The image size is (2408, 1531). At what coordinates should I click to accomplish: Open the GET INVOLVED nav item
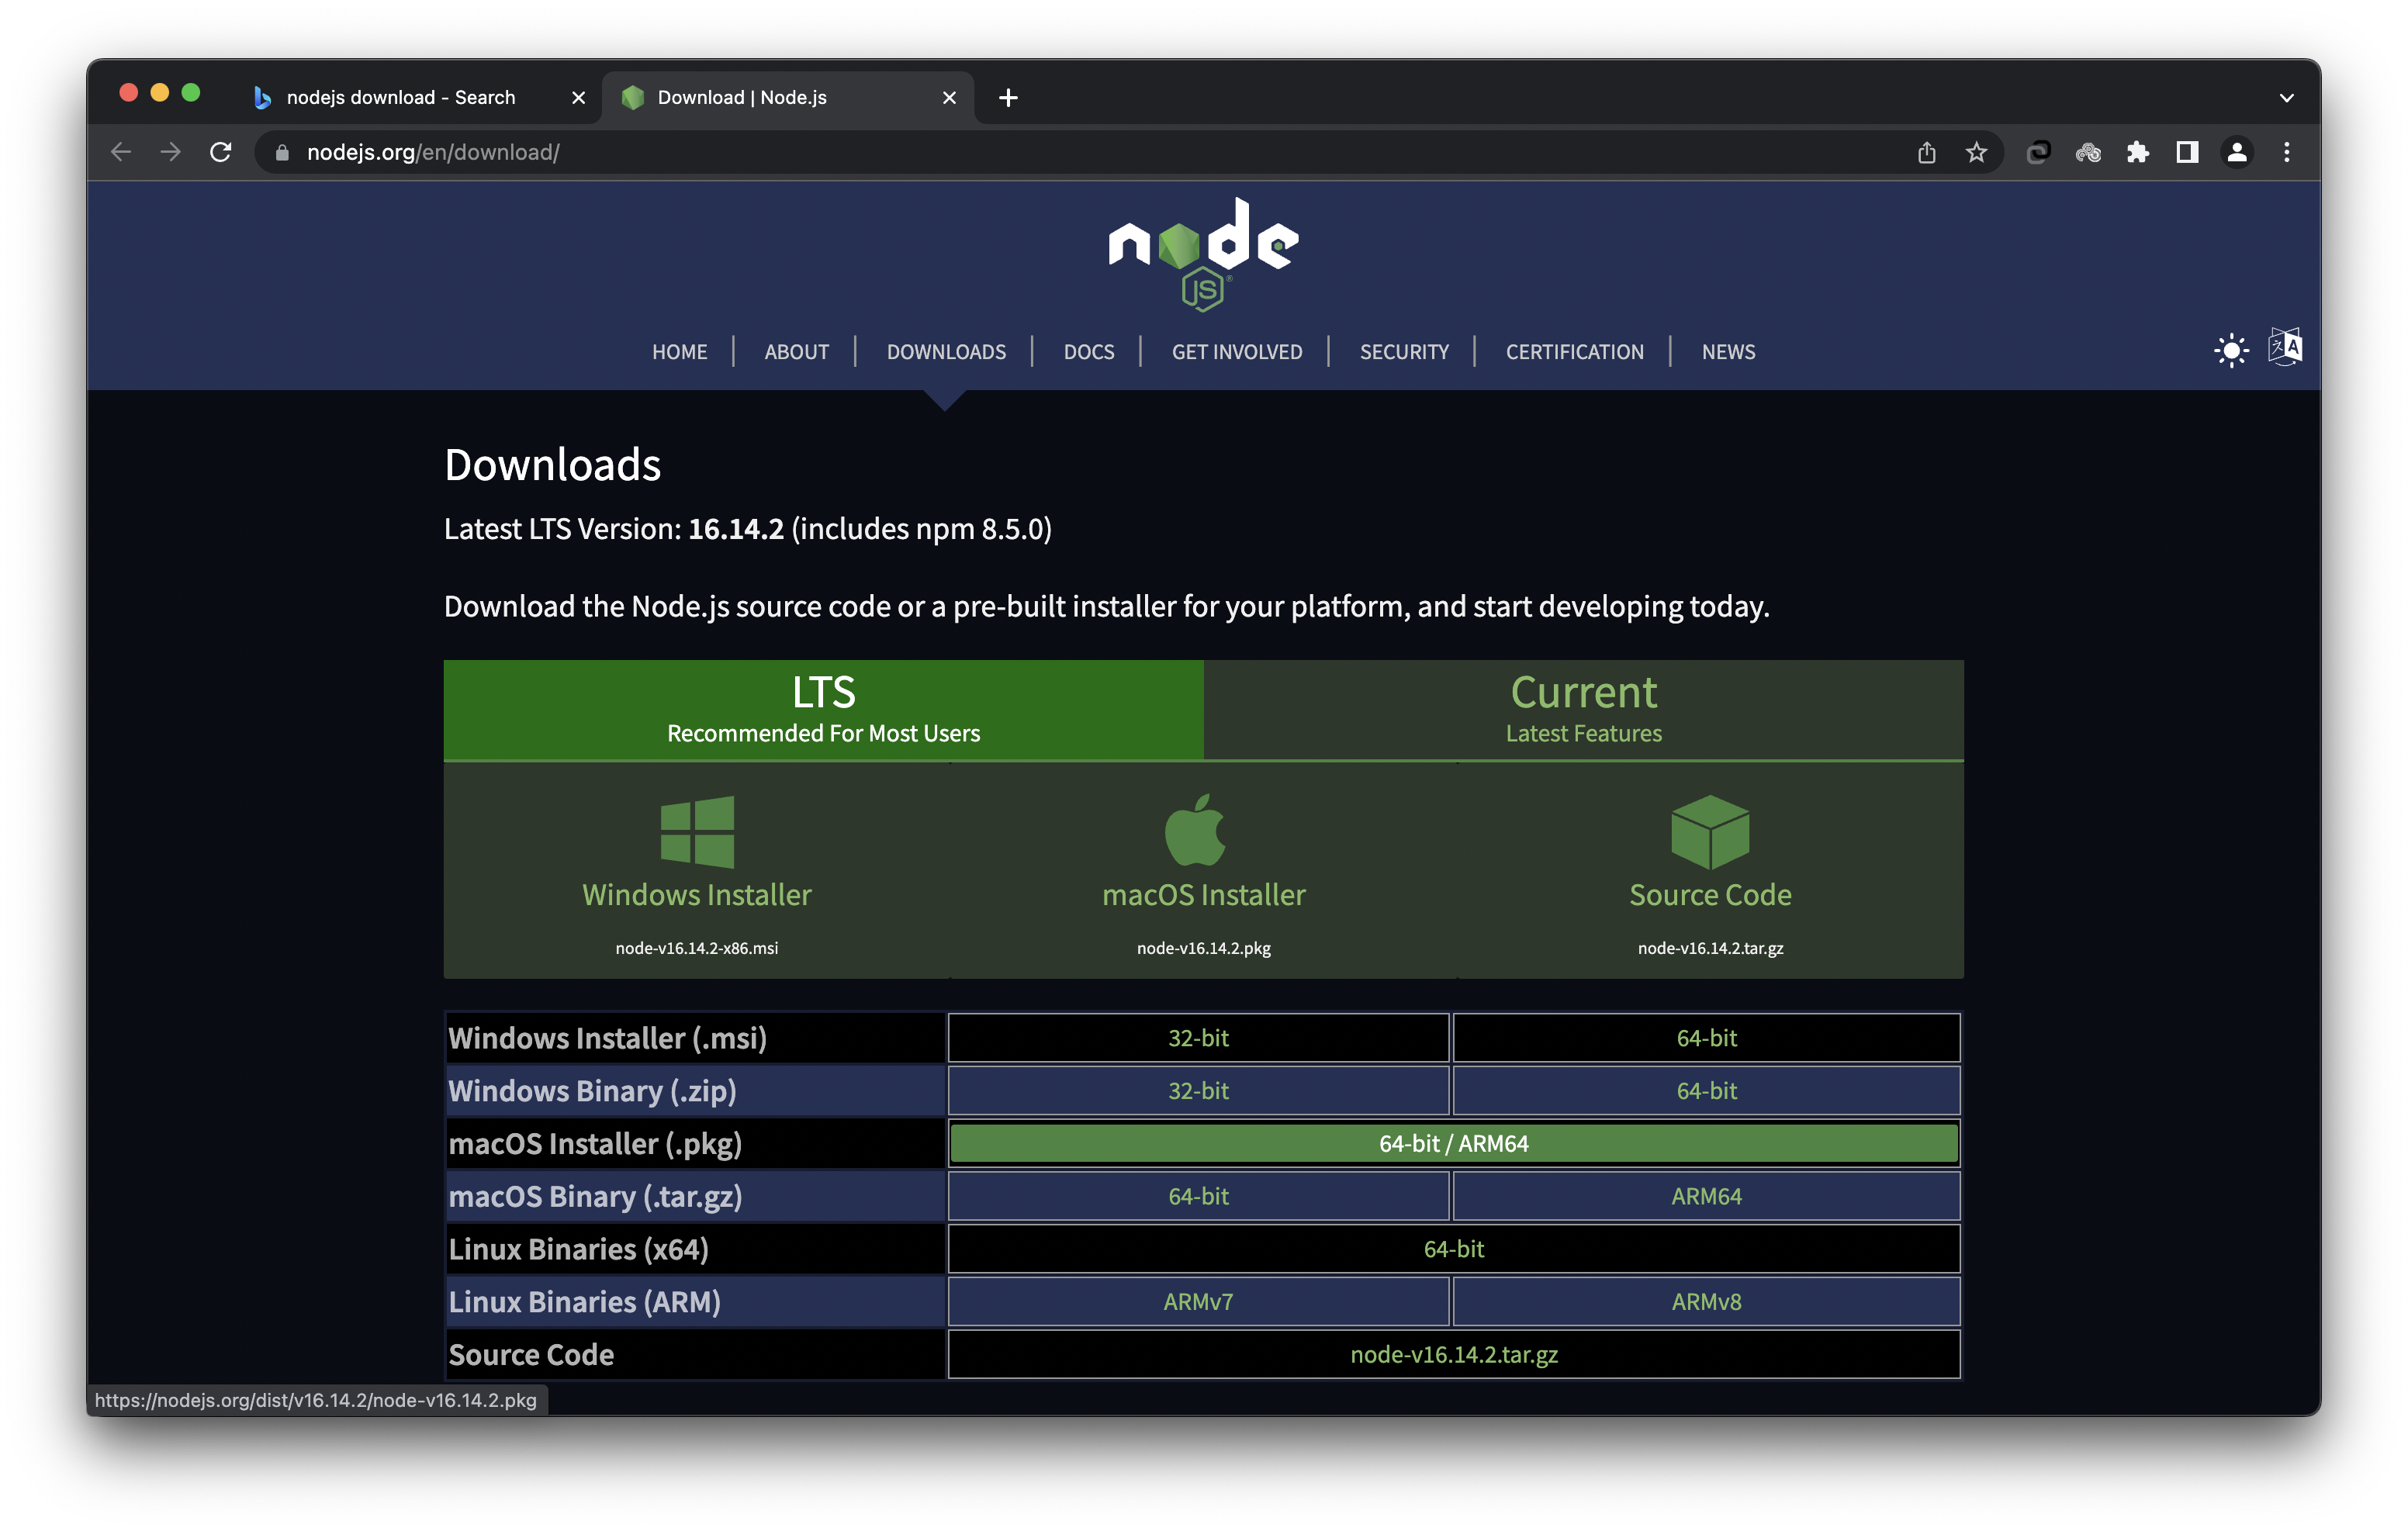point(1237,352)
